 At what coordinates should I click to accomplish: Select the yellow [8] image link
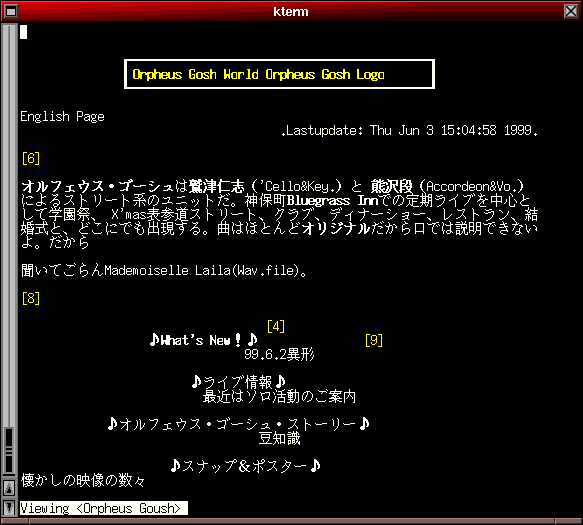(30, 298)
